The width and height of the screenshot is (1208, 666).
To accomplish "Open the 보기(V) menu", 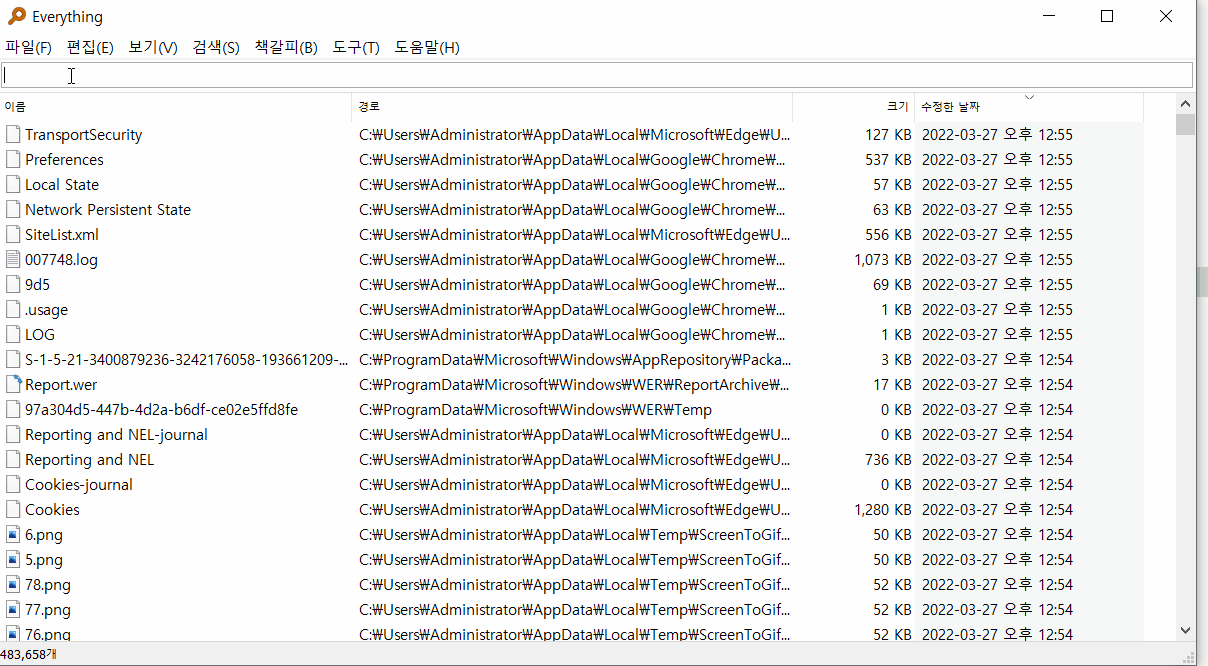I will coord(153,47).
